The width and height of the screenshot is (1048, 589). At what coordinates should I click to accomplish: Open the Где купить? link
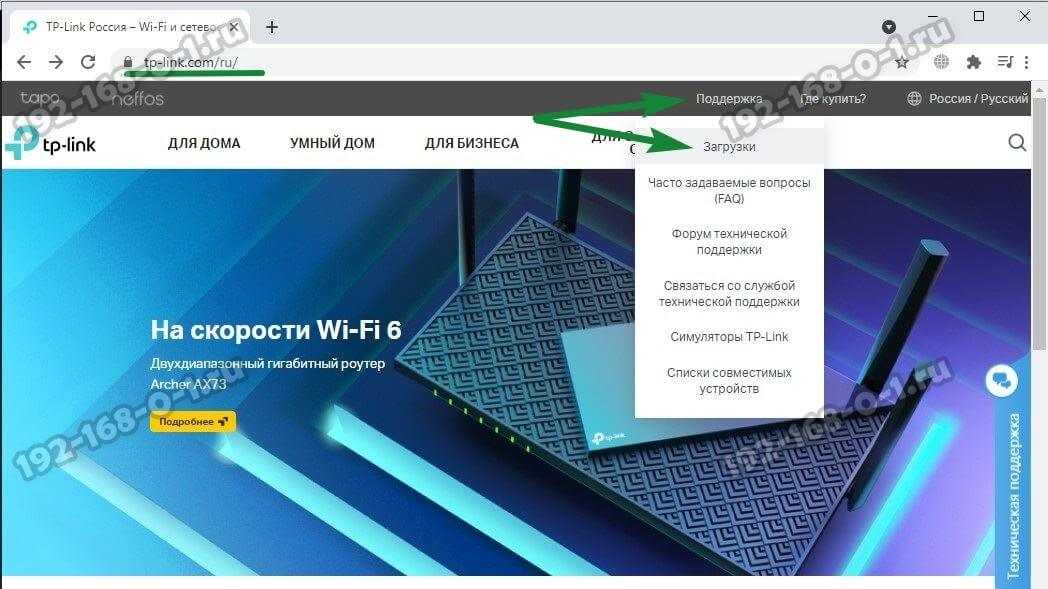[x=833, y=98]
